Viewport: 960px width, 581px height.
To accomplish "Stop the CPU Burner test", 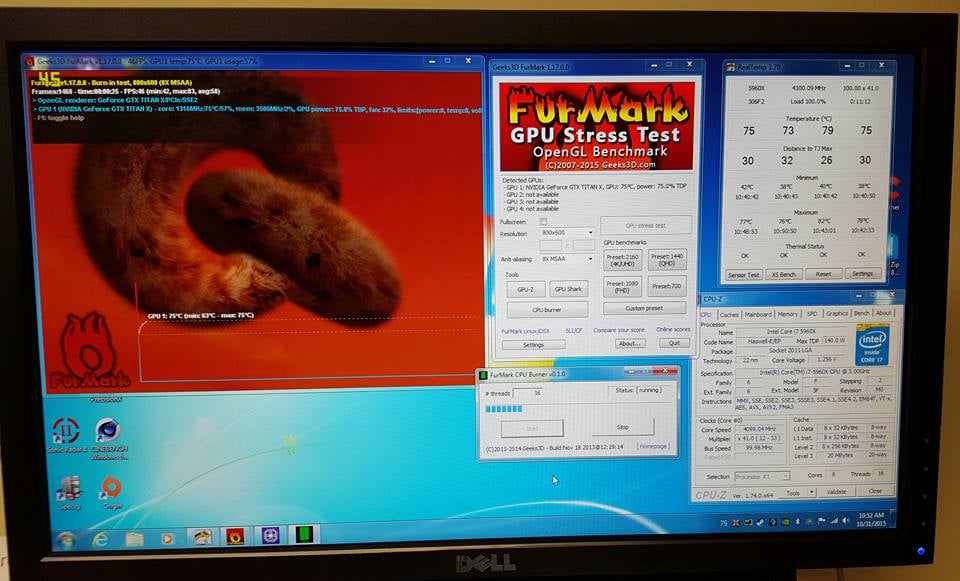I will click(623, 427).
